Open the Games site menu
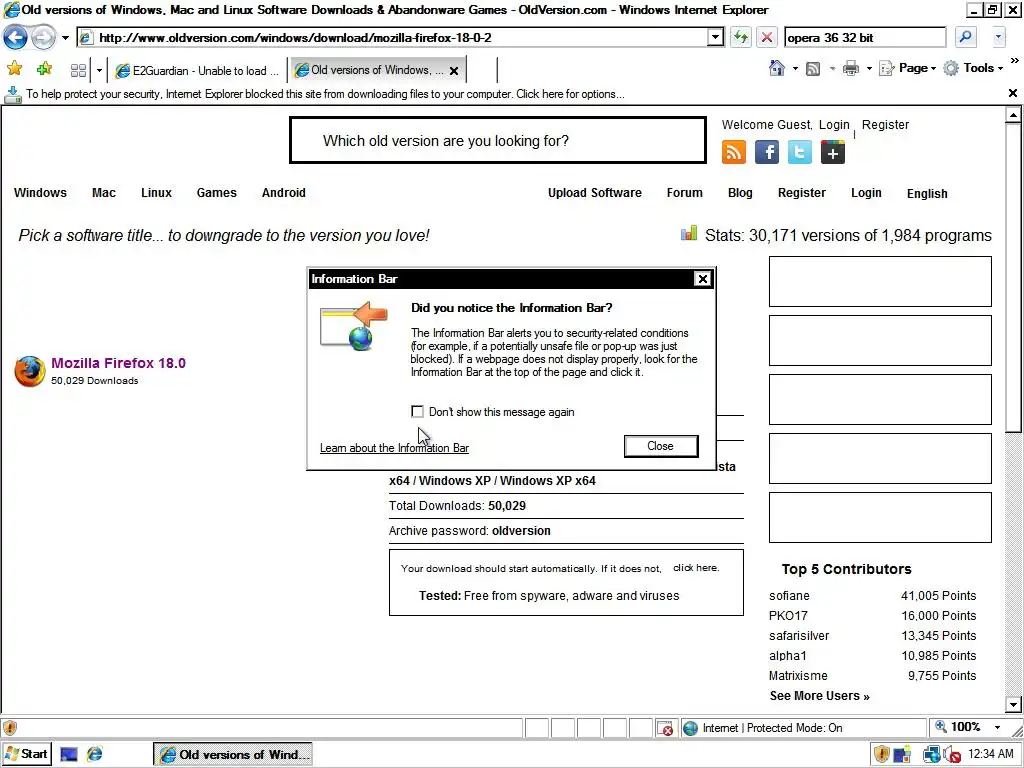This screenshot has height=768, width=1024. [x=217, y=193]
